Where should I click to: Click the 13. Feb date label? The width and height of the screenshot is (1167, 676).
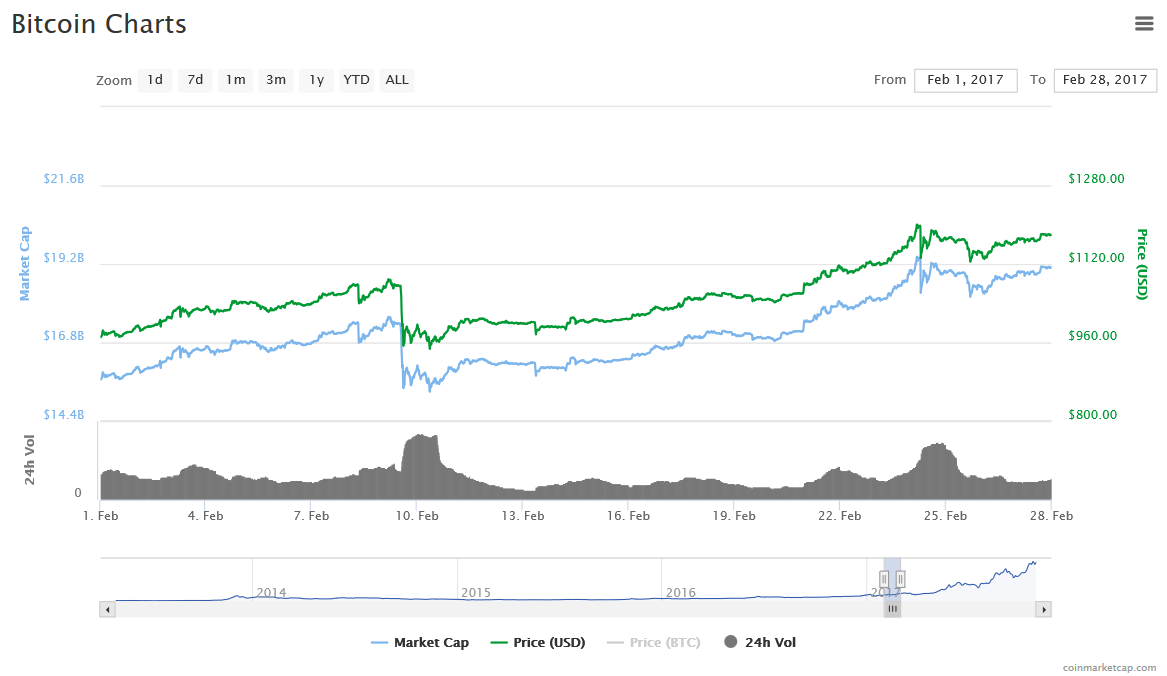tap(522, 516)
